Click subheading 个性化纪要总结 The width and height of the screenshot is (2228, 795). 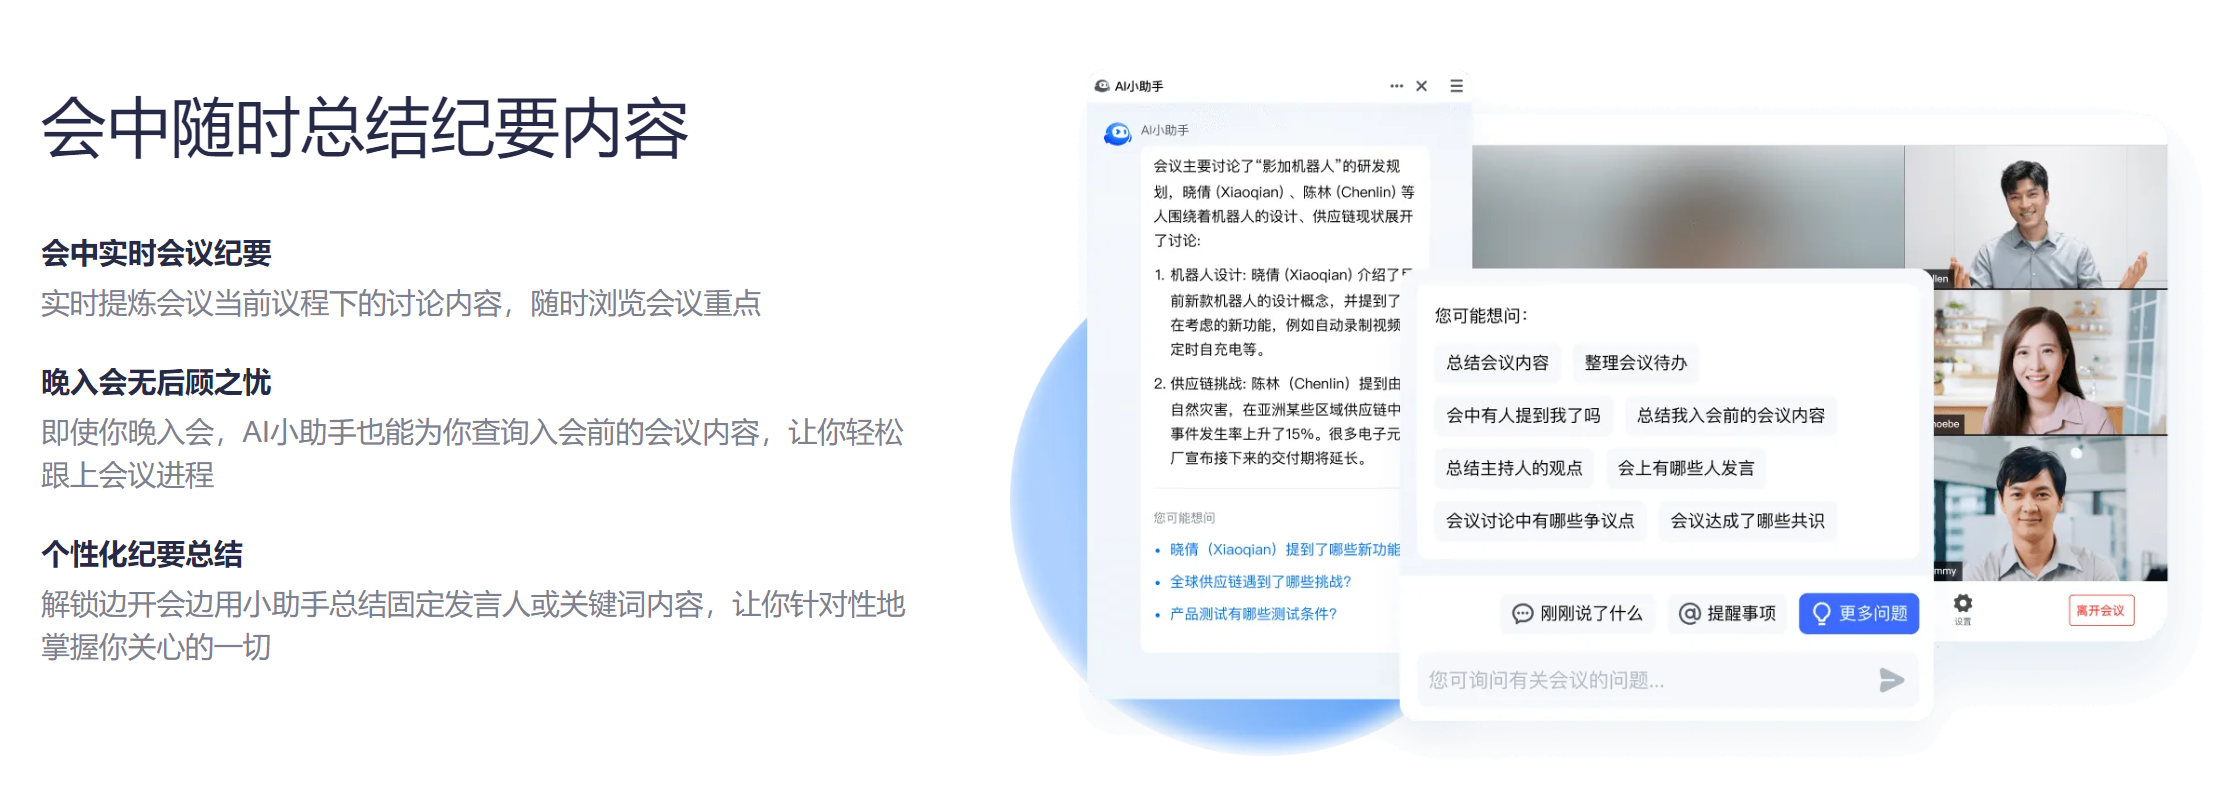tap(142, 554)
